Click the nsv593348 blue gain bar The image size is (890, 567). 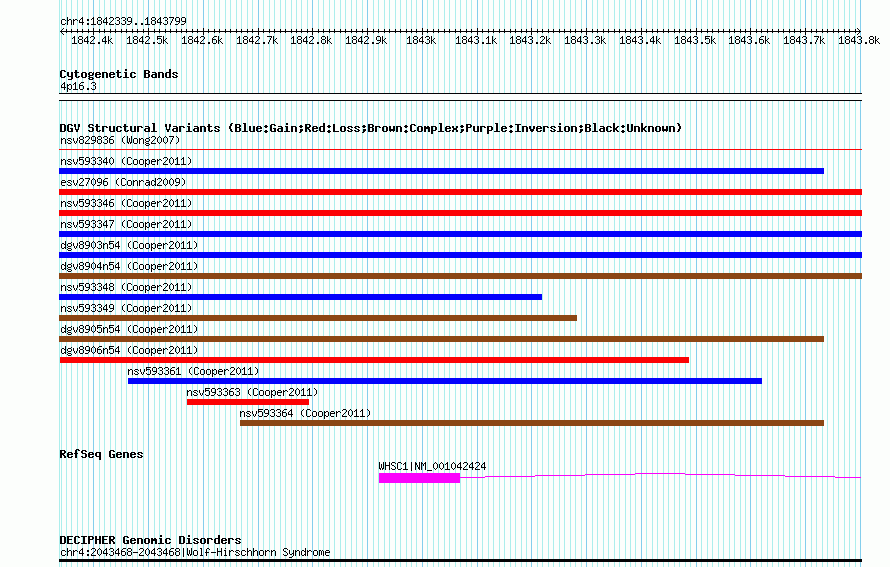(x=301, y=297)
